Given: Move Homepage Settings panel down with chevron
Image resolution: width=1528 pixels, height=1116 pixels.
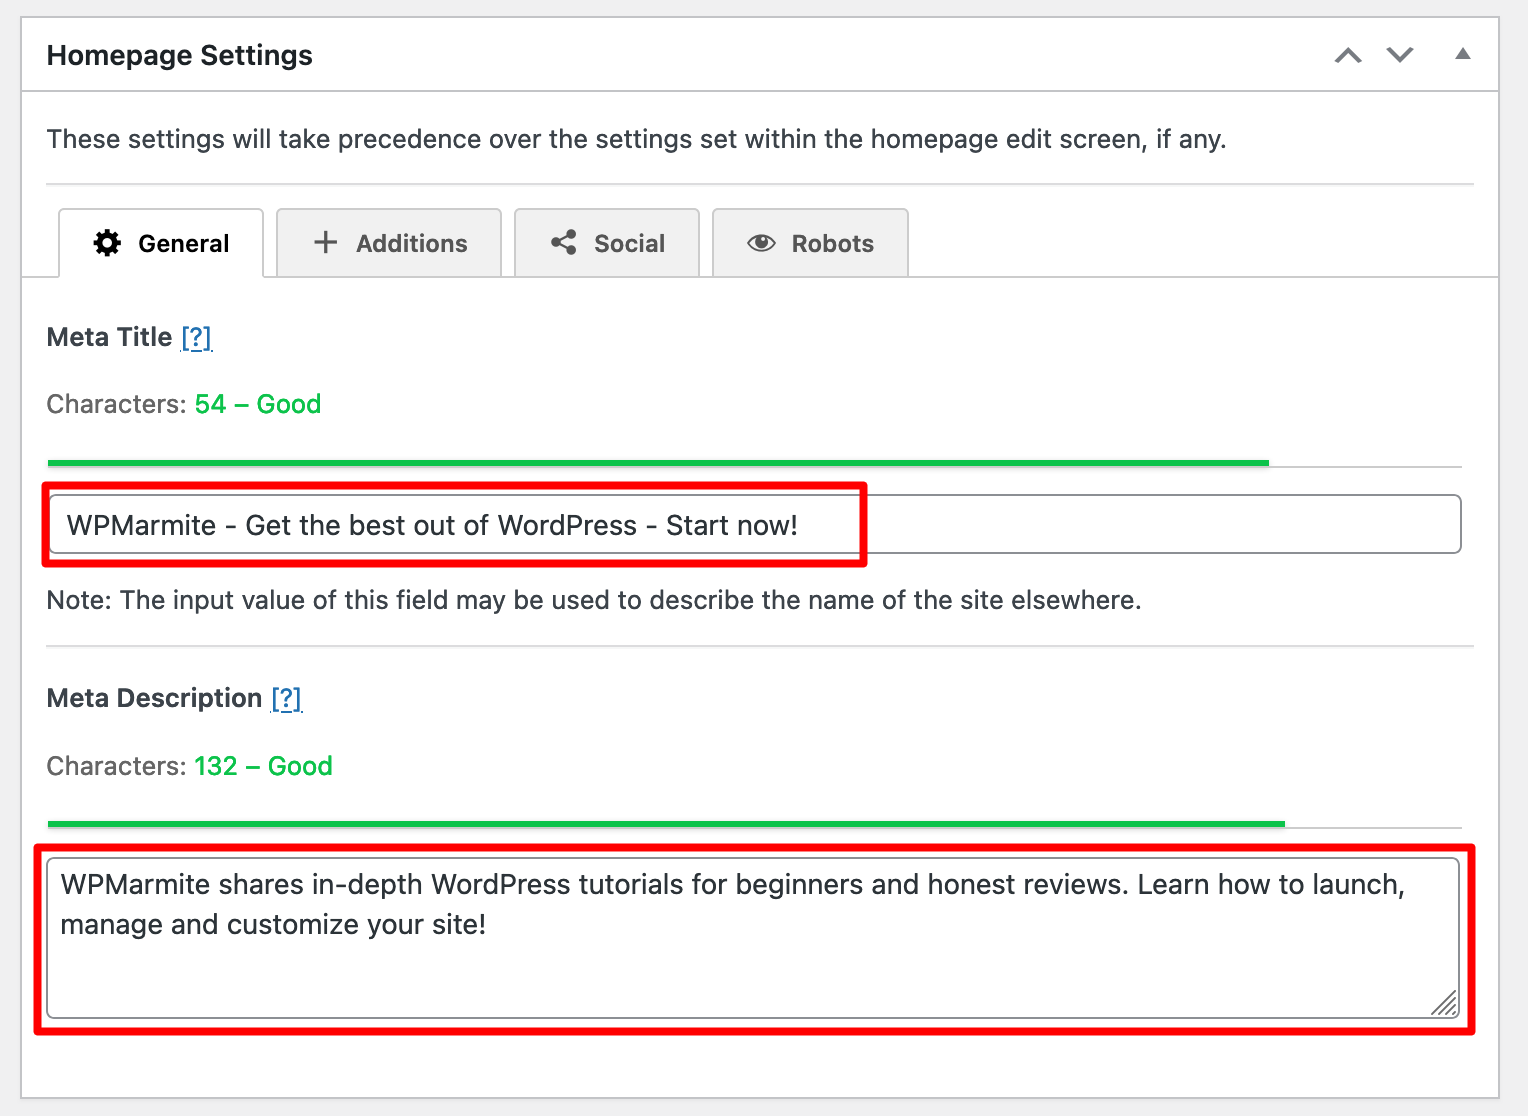Looking at the screenshot, I should tap(1400, 54).
